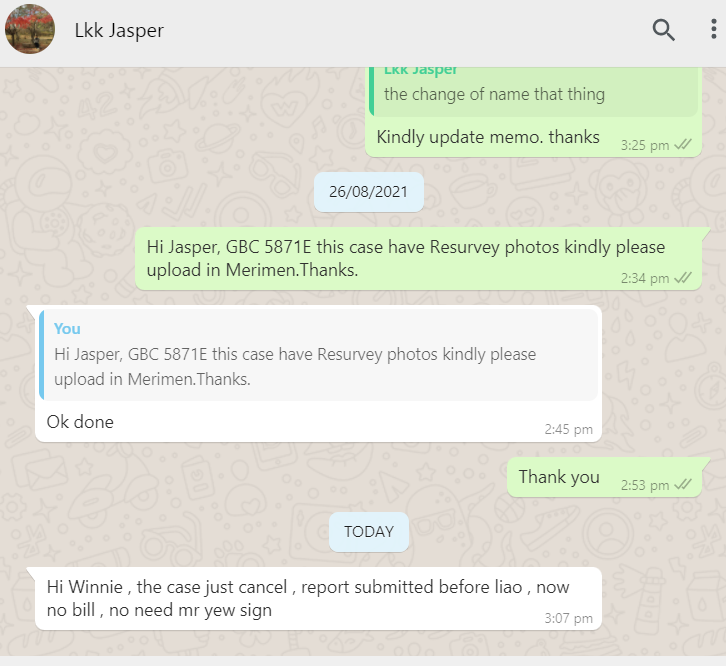Open search in chat via magnifier icon
Image resolution: width=726 pixels, height=666 pixels.
tap(663, 30)
